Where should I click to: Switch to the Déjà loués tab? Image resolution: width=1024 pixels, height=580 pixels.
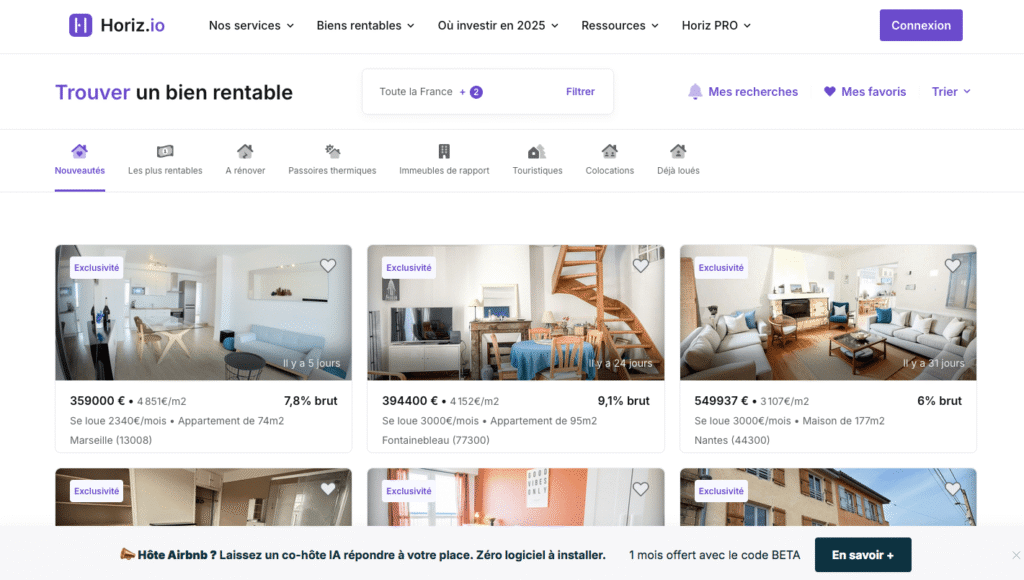[678, 160]
